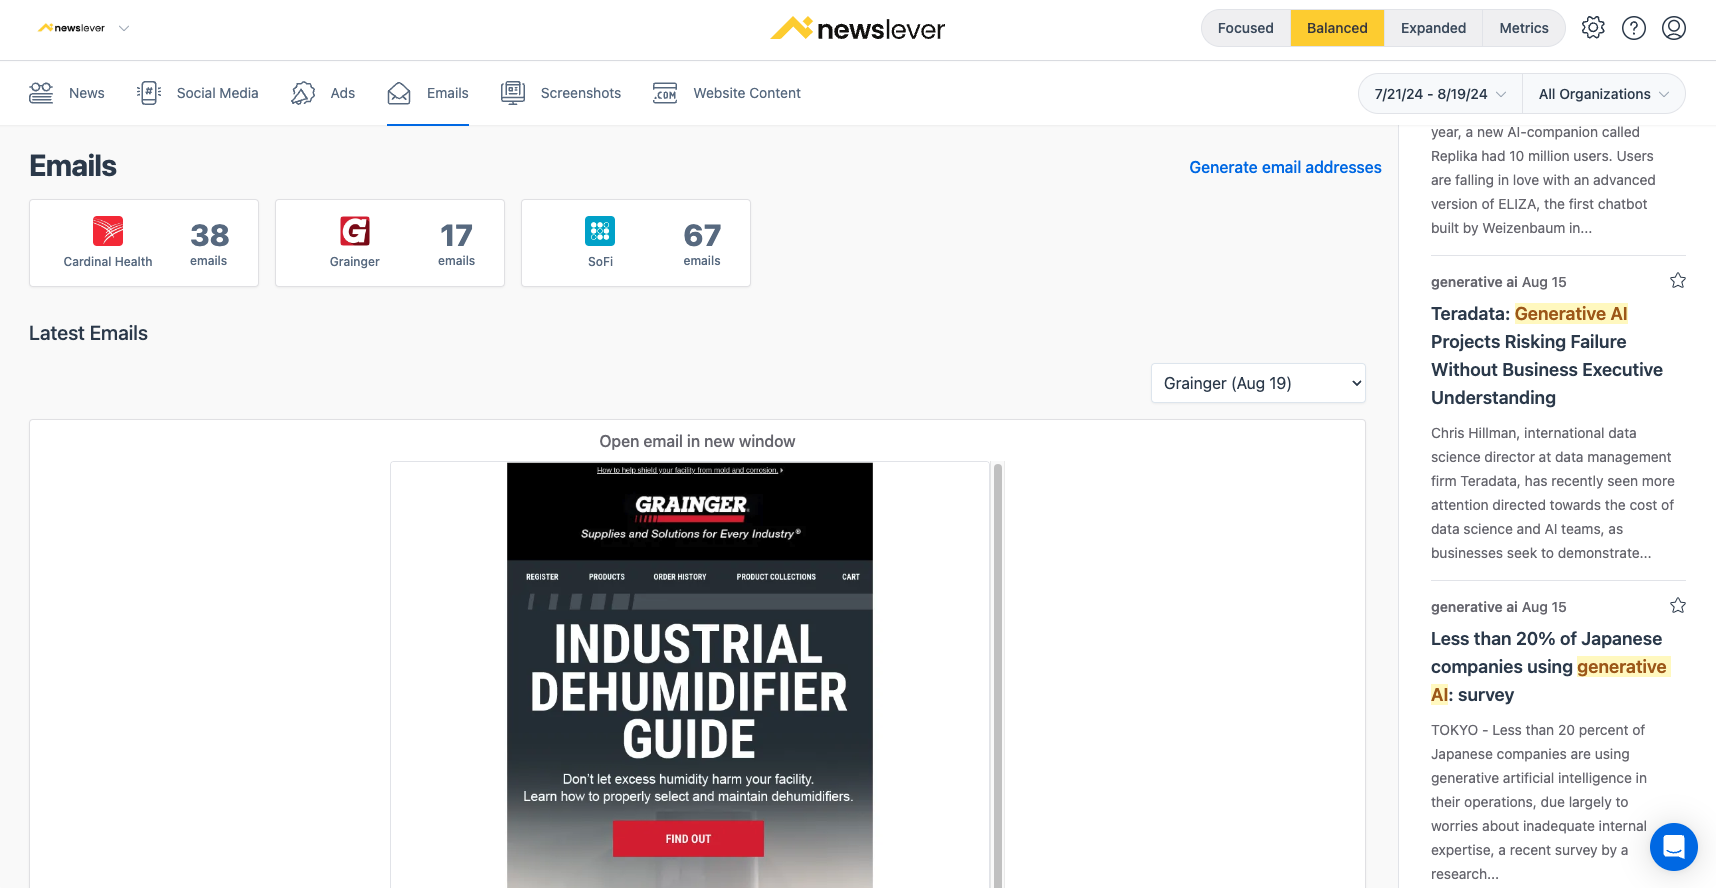Image resolution: width=1716 pixels, height=888 pixels.
Task: Click the Website Content .COM icon
Action: click(x=665, y=93)
